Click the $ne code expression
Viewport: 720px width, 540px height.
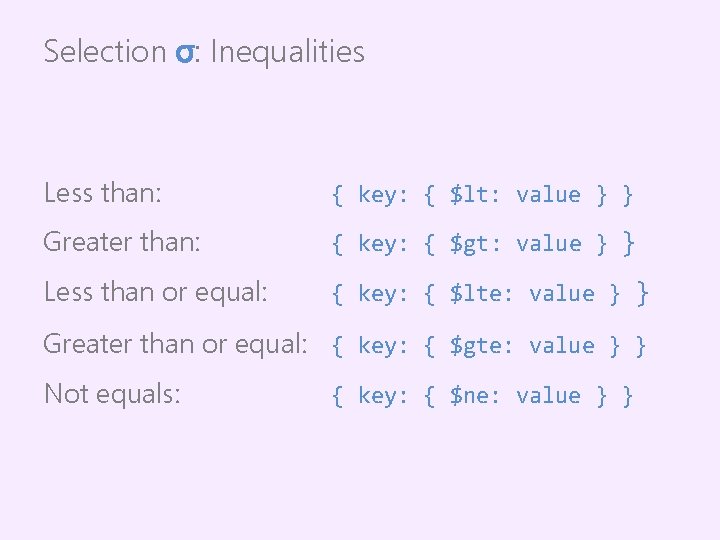coord(482,396)
